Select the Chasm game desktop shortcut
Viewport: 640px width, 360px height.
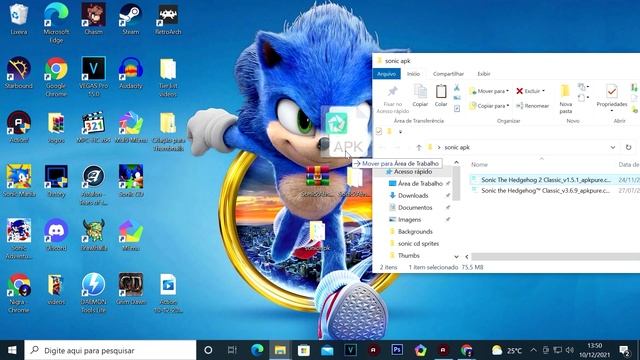[93, 18]
